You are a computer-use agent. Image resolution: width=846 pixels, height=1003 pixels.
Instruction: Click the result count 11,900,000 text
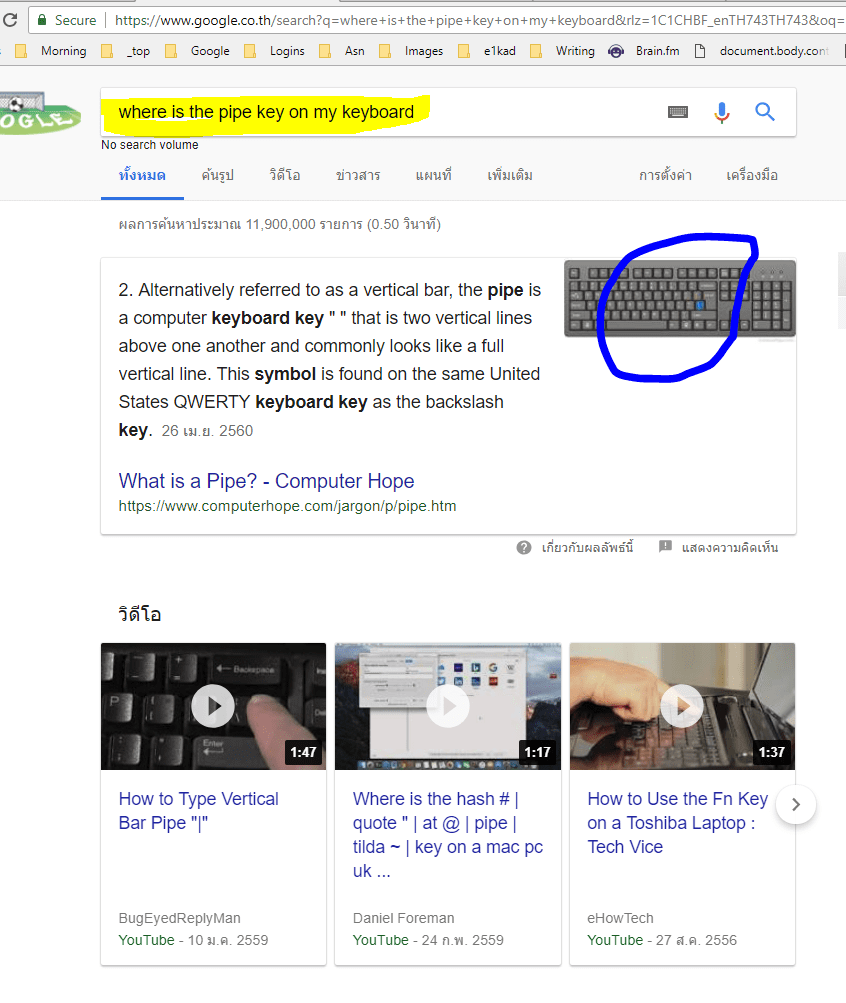pyautogui.click(x=280, y=225)
